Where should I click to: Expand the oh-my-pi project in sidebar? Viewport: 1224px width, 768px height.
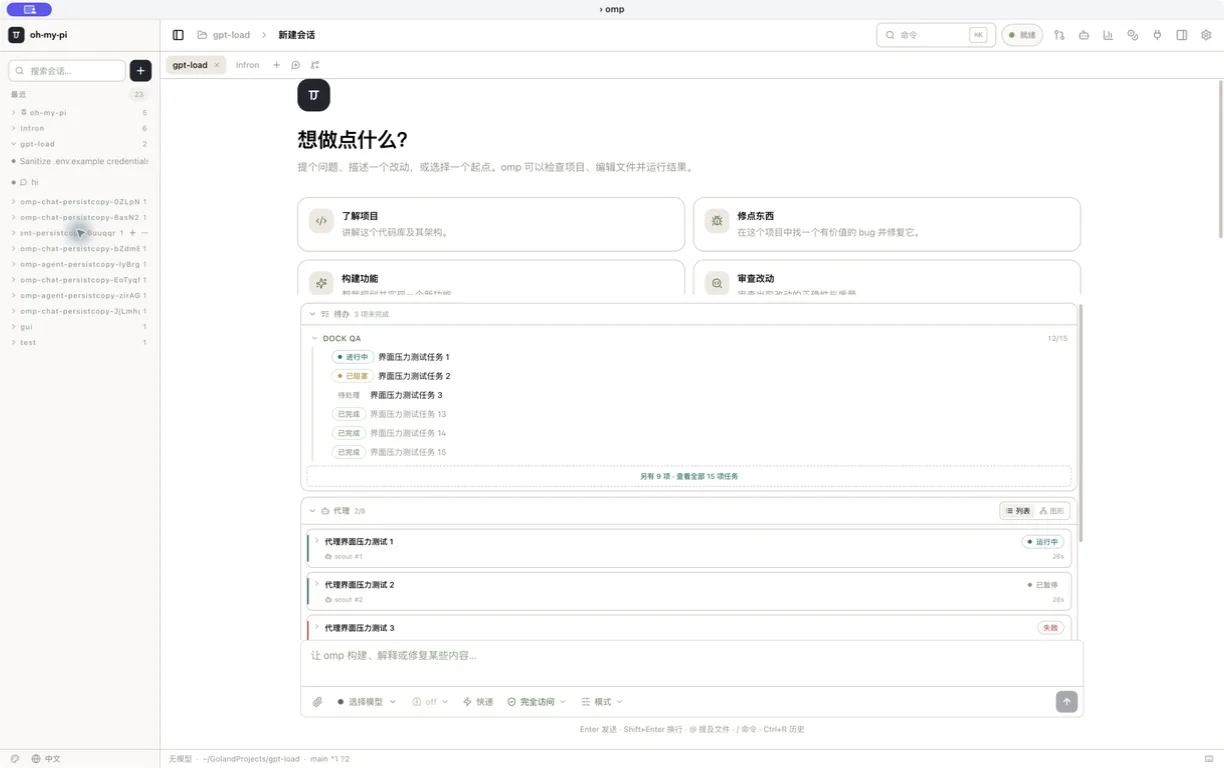coord(14,113)
